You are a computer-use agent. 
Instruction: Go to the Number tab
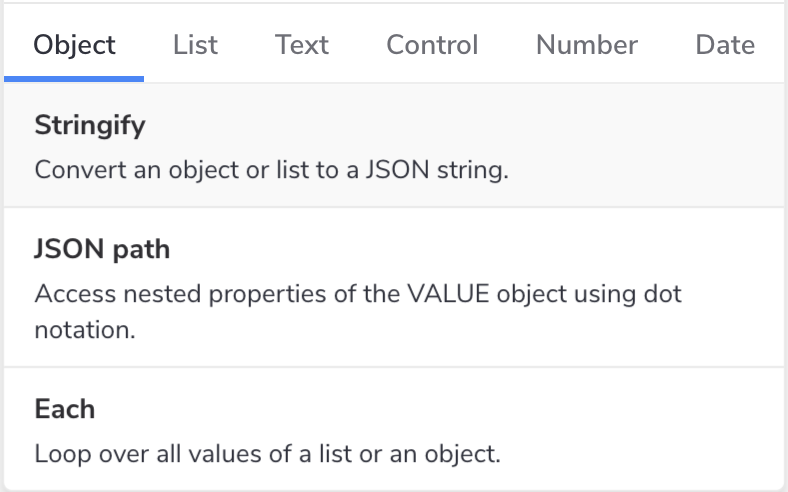click(x=586, y=45)
